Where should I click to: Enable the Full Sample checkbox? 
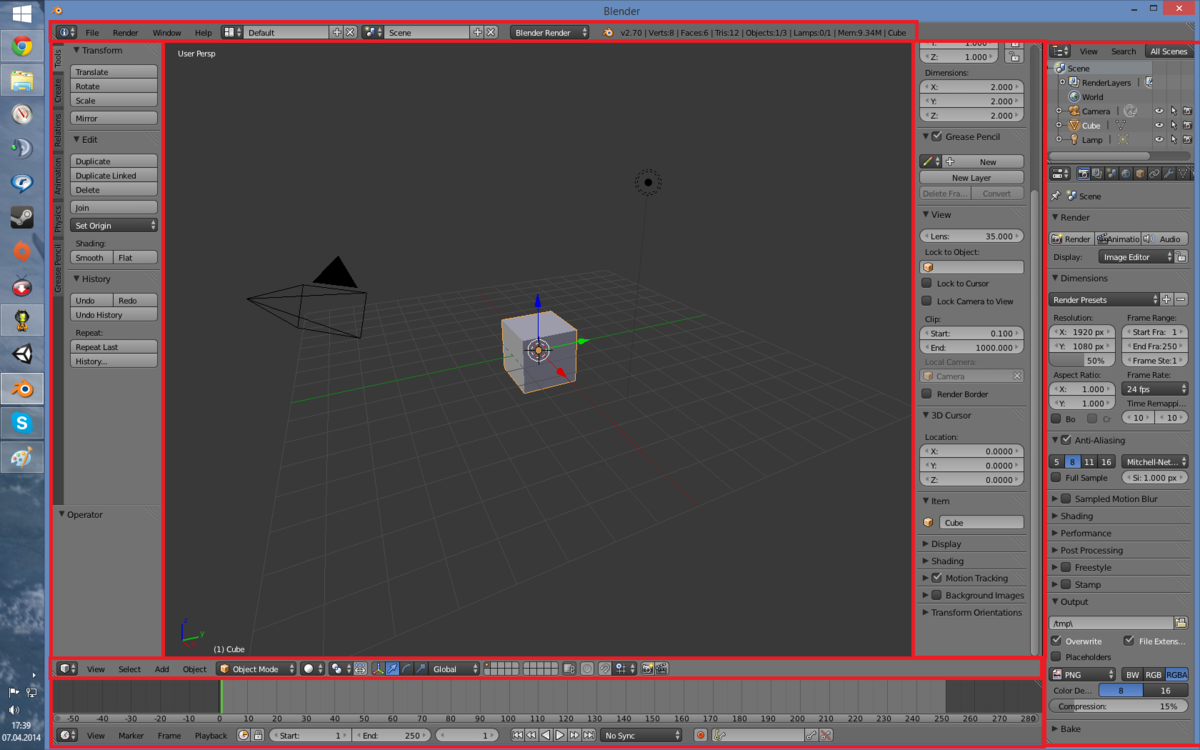coord(1056,478)
